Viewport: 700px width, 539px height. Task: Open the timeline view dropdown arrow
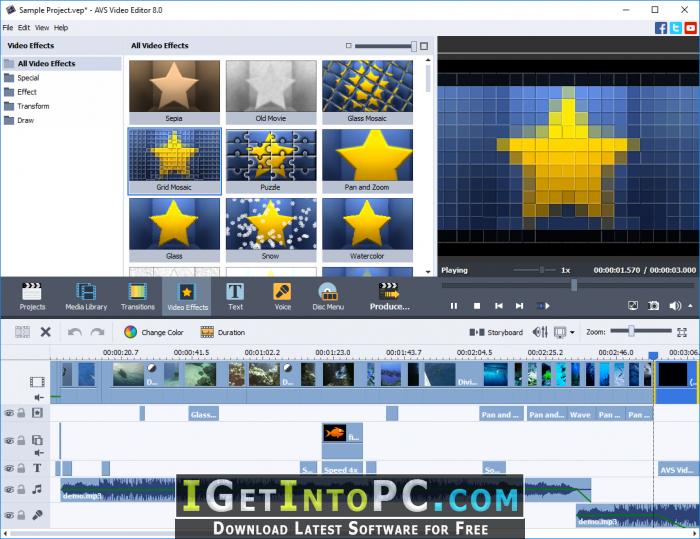(x=572, y=332)
